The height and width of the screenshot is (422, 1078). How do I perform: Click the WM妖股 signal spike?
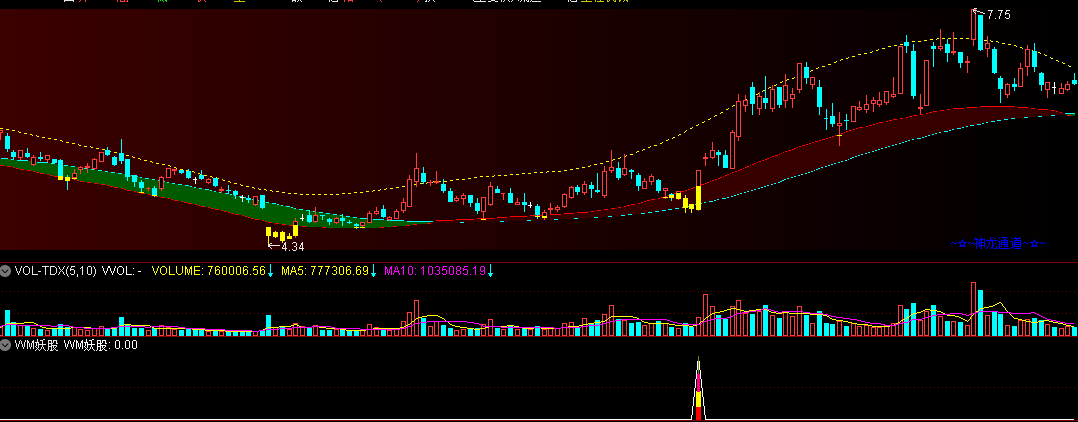click(698, 388)
